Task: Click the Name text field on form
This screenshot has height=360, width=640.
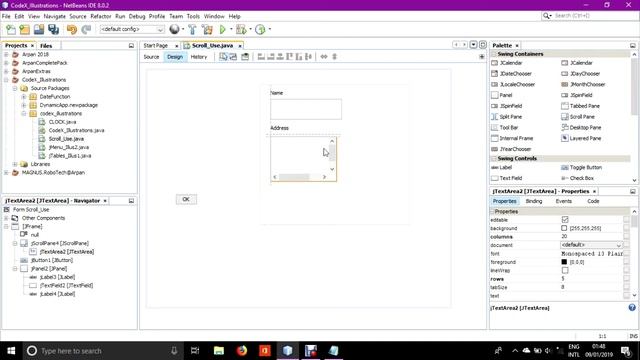Action: point(306,109)
